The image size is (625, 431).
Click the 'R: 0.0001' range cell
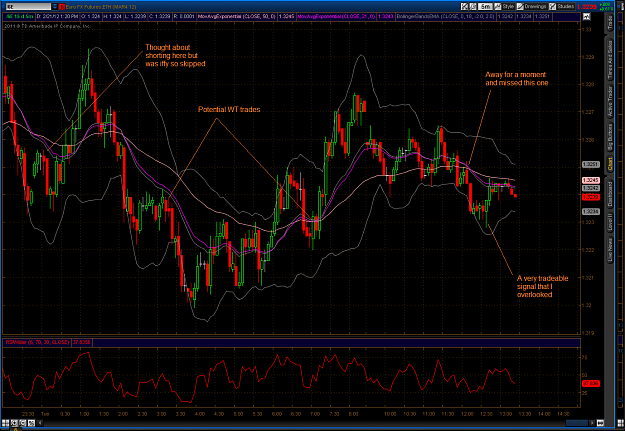[x=185, y=17]
